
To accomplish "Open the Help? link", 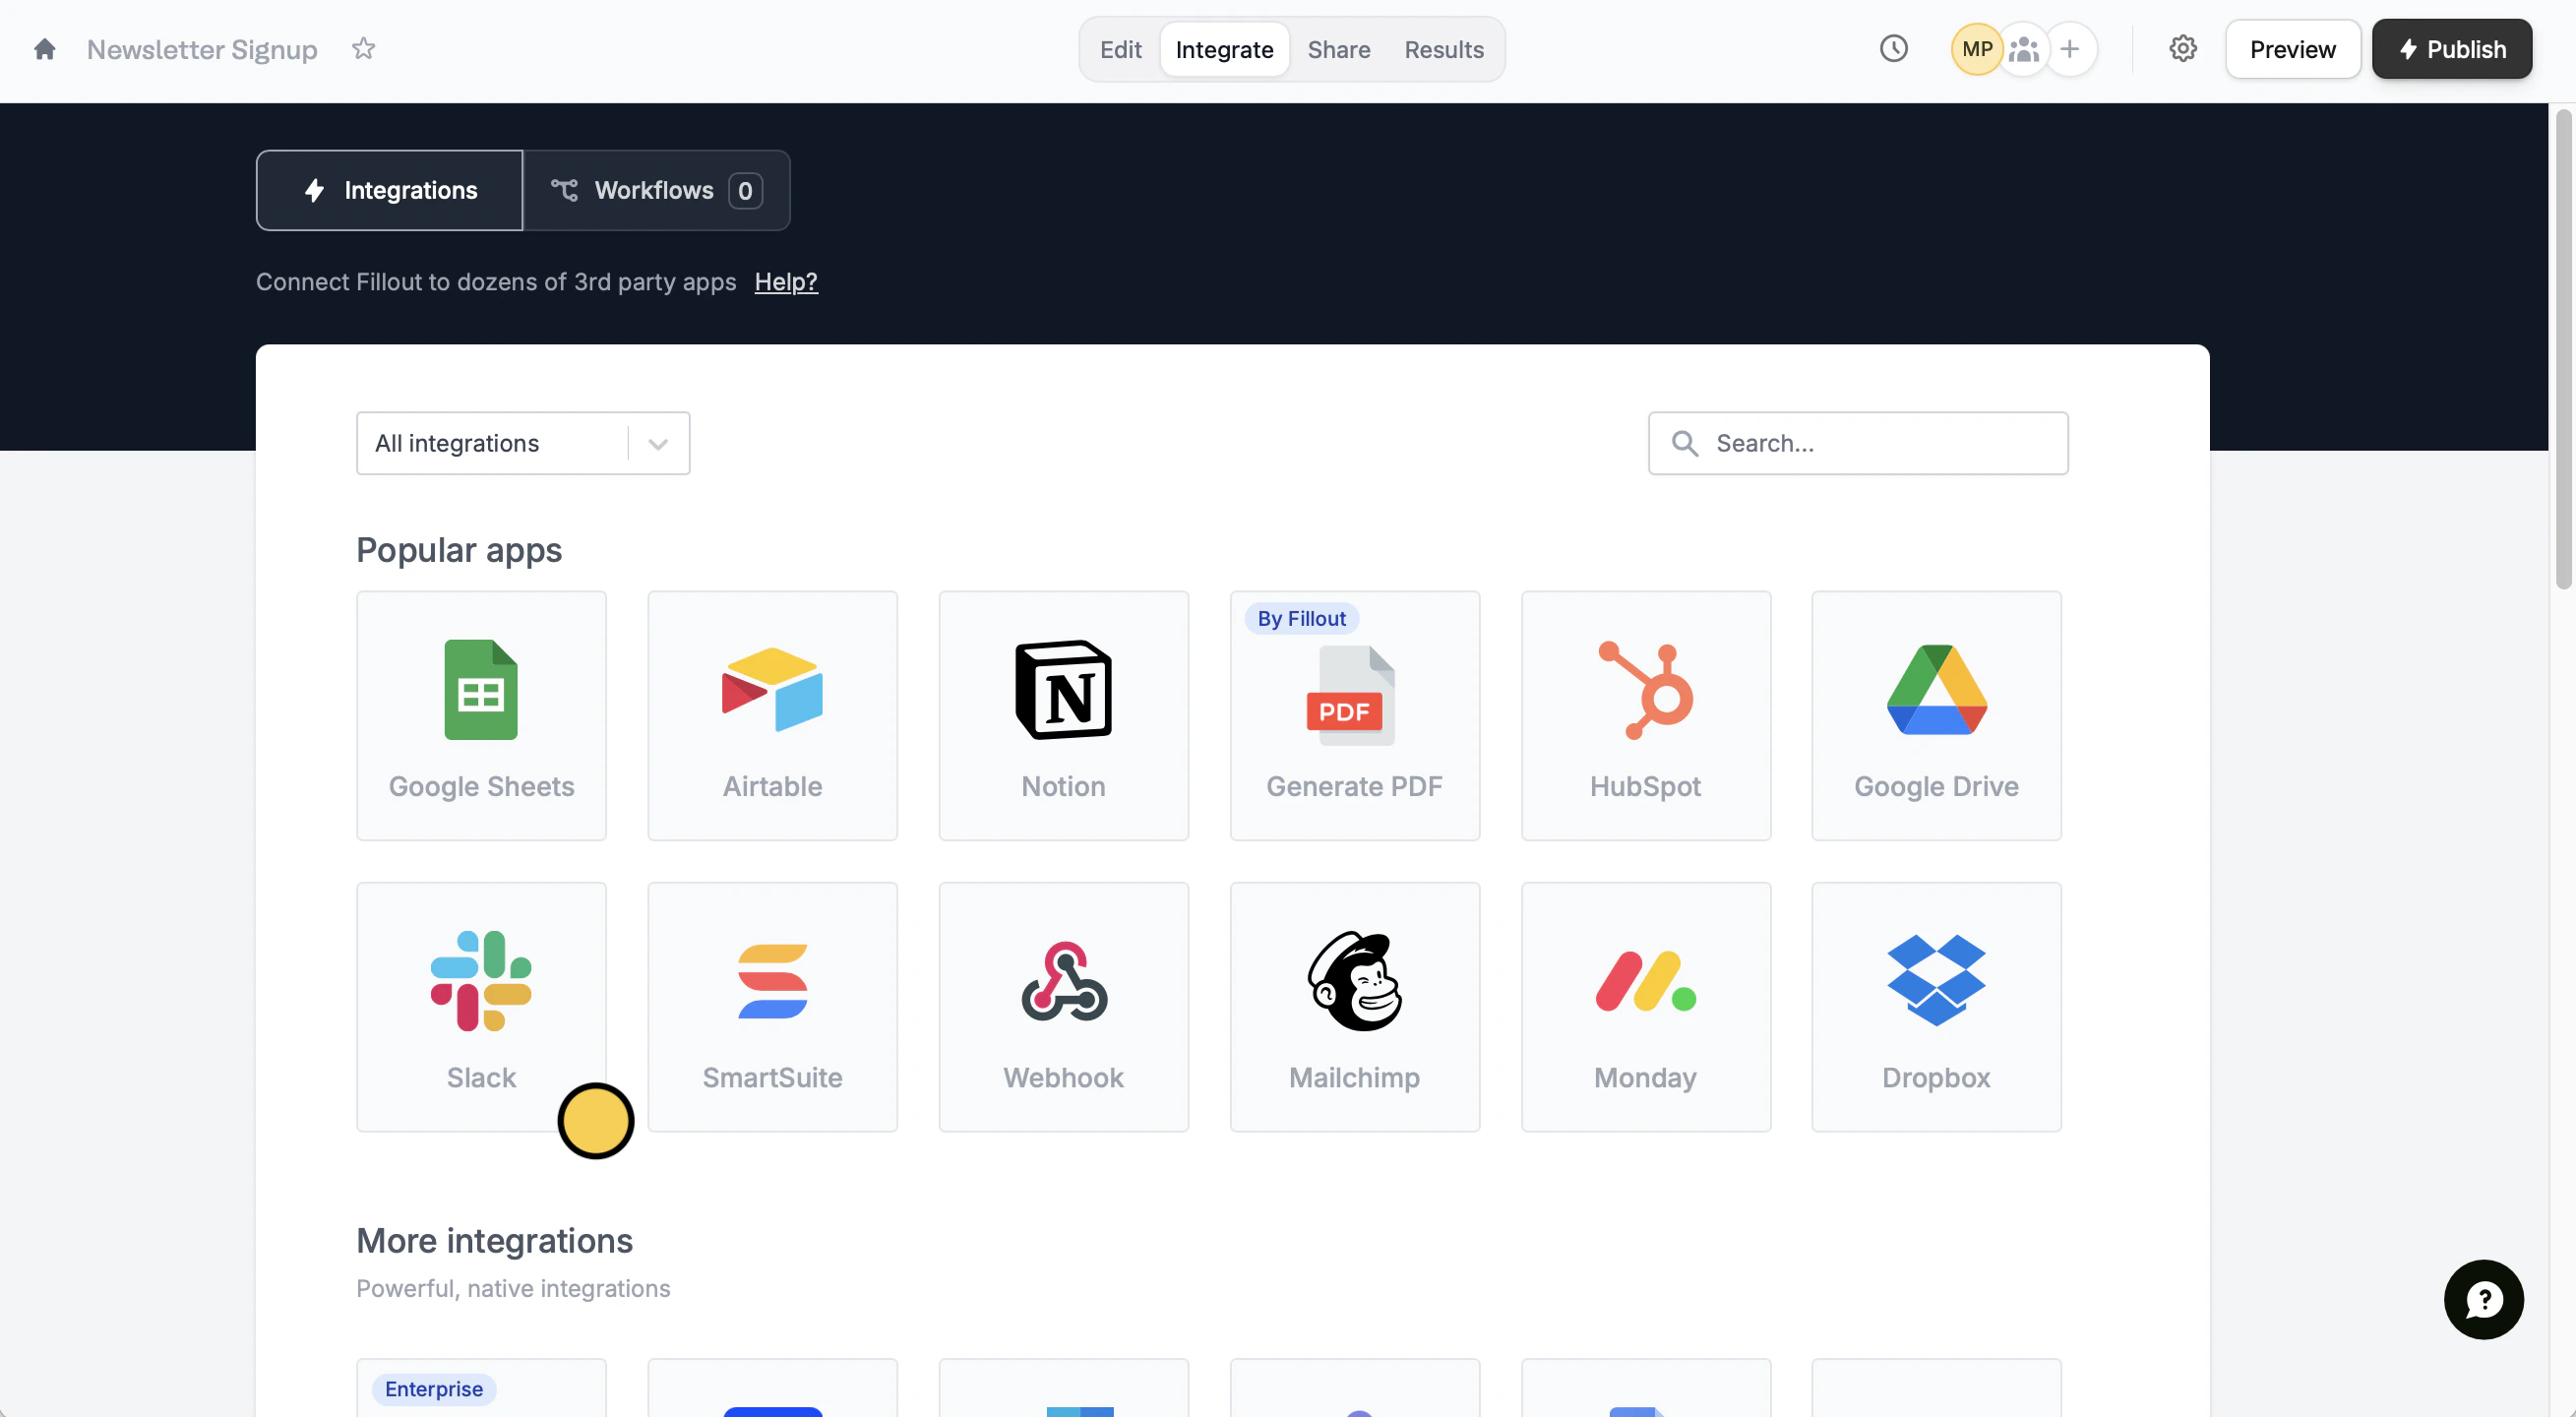I will 785,282.
